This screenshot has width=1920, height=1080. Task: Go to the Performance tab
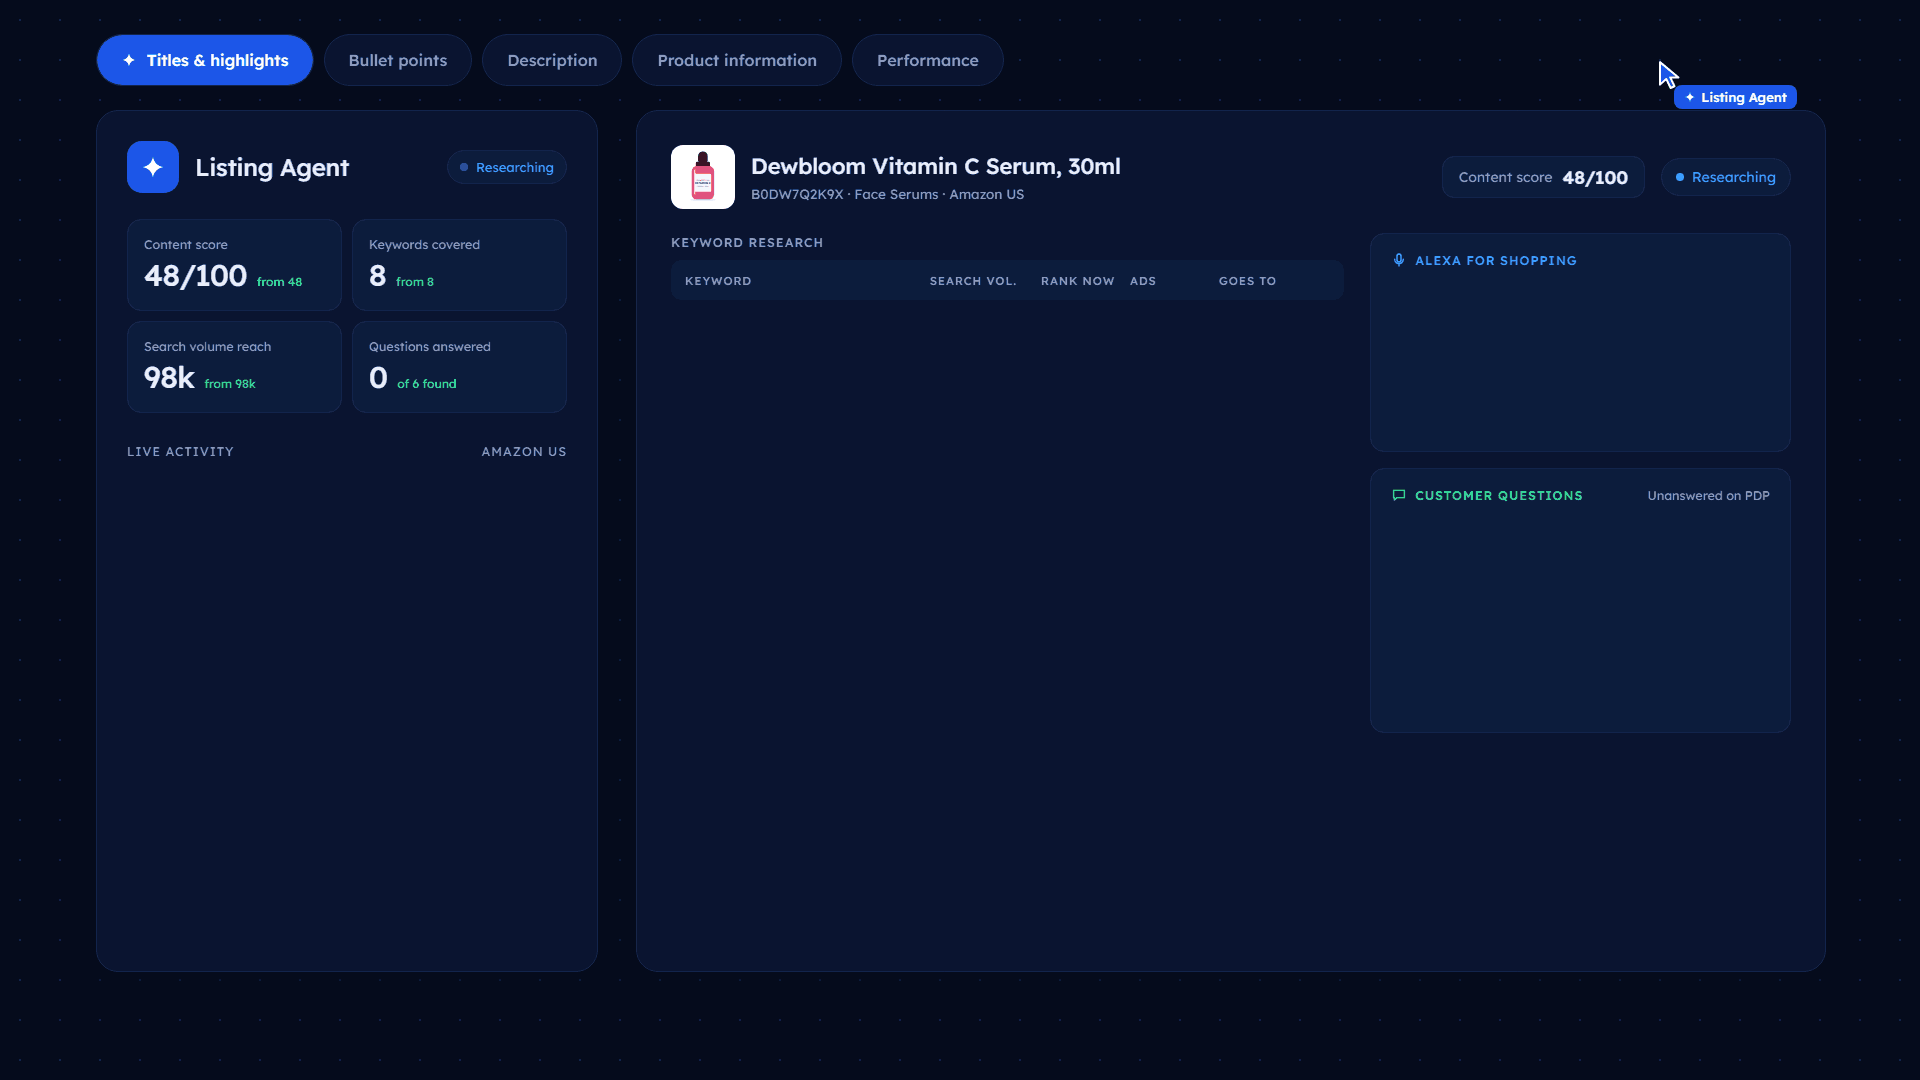[x=928, y=60]
